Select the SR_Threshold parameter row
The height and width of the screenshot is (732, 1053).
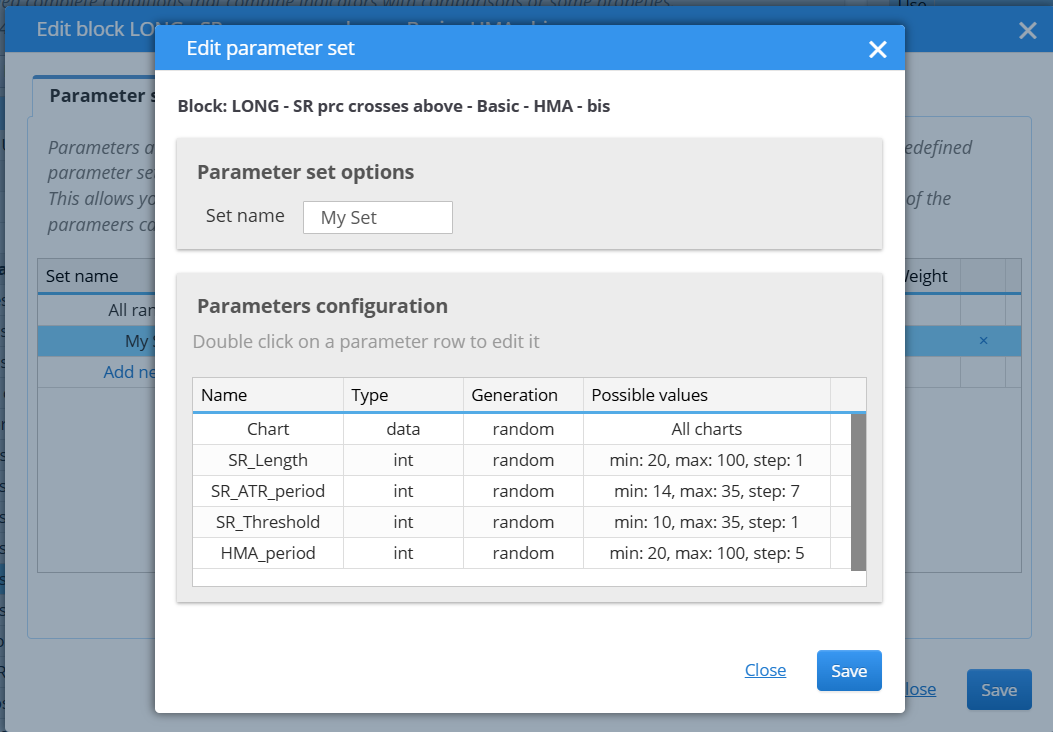[521, 522]
